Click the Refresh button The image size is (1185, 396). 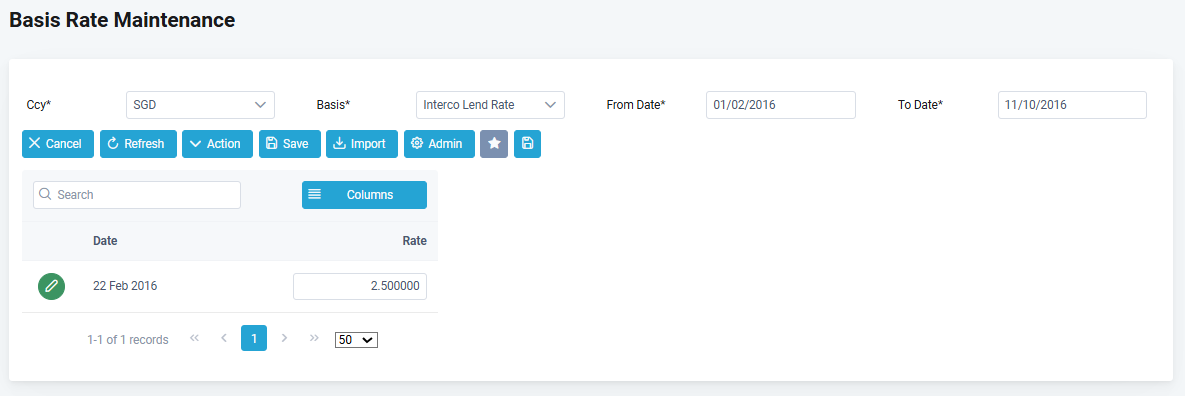[x=138, y=144]
